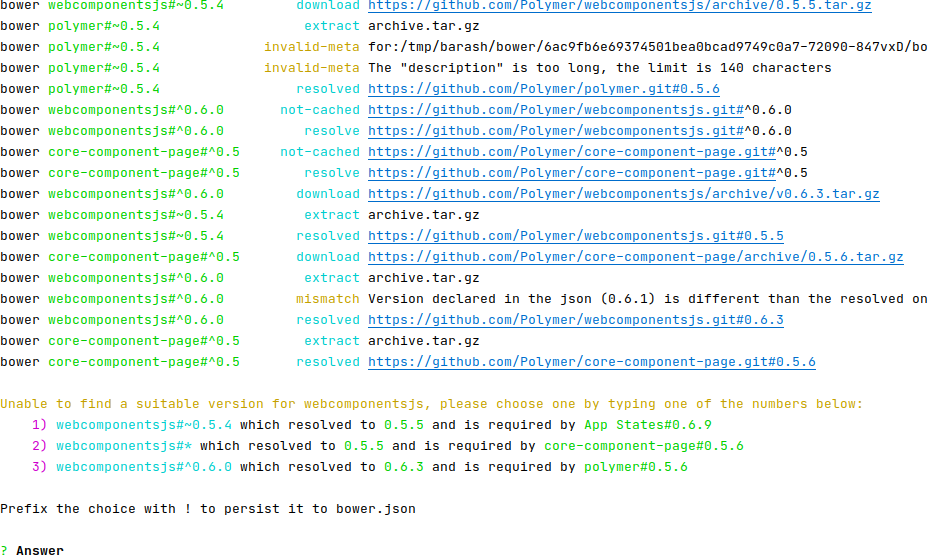Screen dimensions: 928x559
Task: Click 'Prefix the choice with !' hint line
Action: click(x=208, y=509)
